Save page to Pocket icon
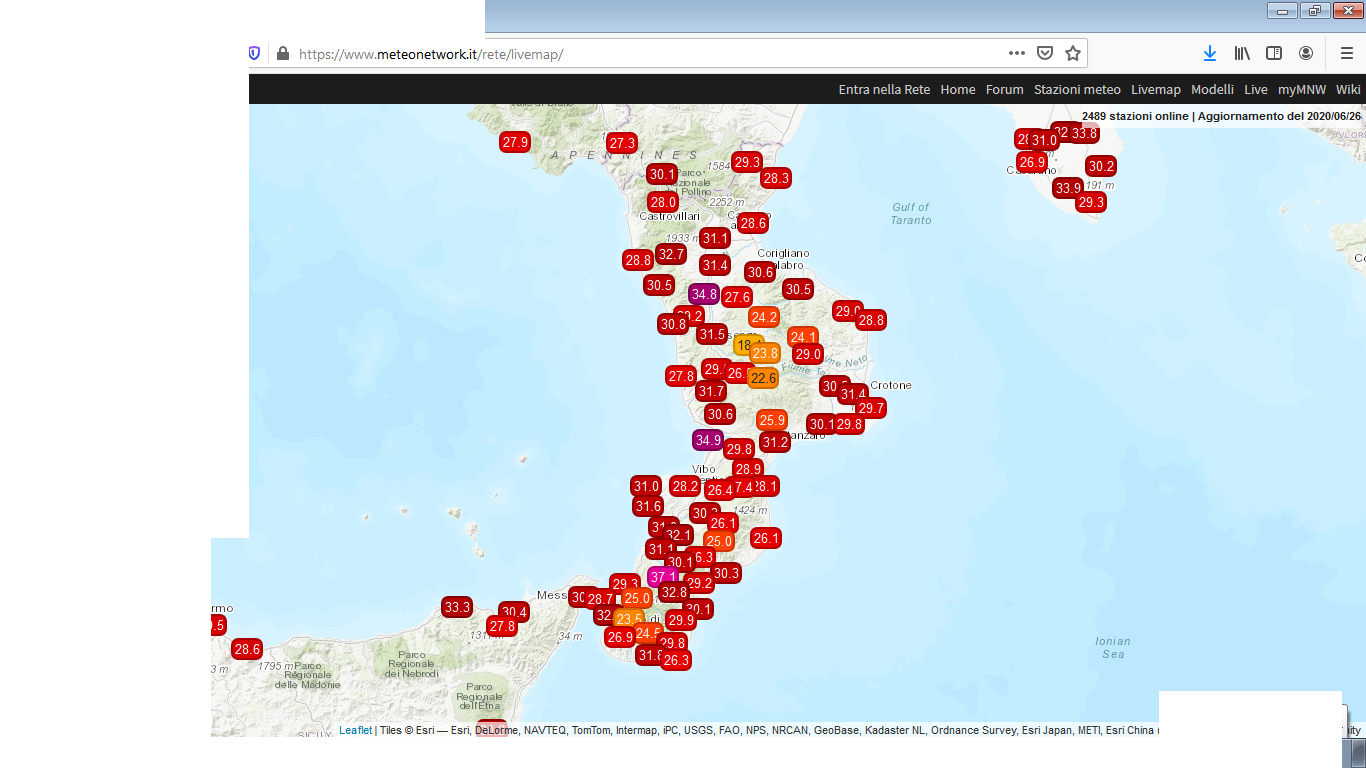Screen dimensions: 1366x768 pyautogui.click(x=1045, y=53)
